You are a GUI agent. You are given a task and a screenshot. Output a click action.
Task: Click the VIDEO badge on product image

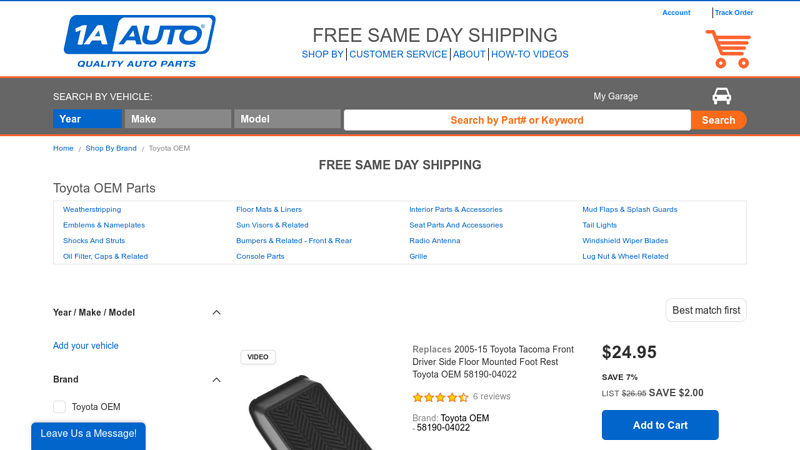258,357
